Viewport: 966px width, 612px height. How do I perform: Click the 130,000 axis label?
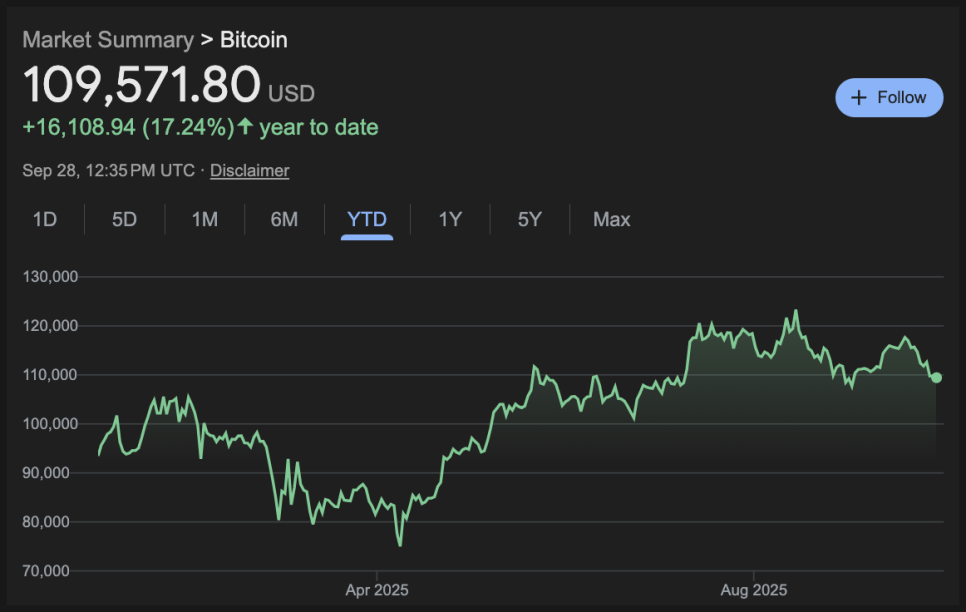tap(51, 277)
